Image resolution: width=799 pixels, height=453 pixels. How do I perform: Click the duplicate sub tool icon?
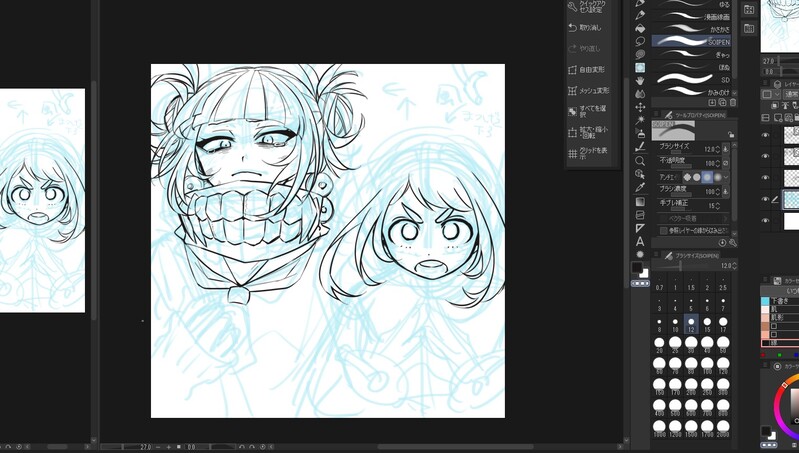(x=723, y=102)
